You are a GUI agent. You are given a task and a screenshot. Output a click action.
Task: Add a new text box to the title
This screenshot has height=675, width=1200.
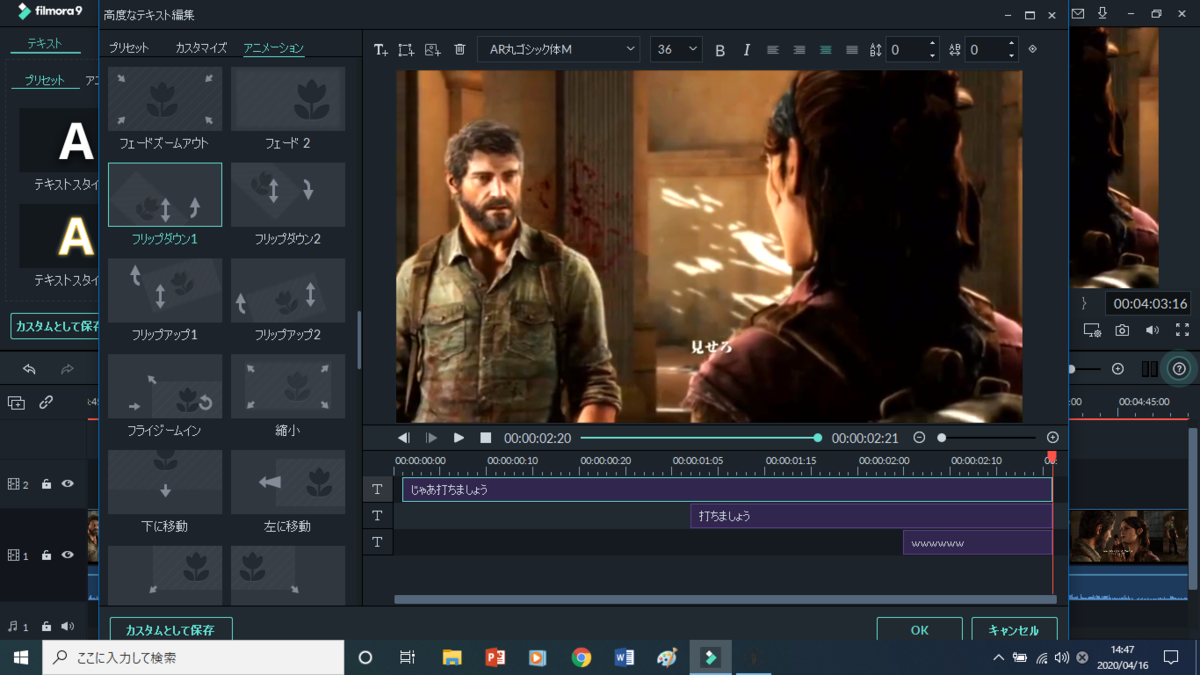380,49
